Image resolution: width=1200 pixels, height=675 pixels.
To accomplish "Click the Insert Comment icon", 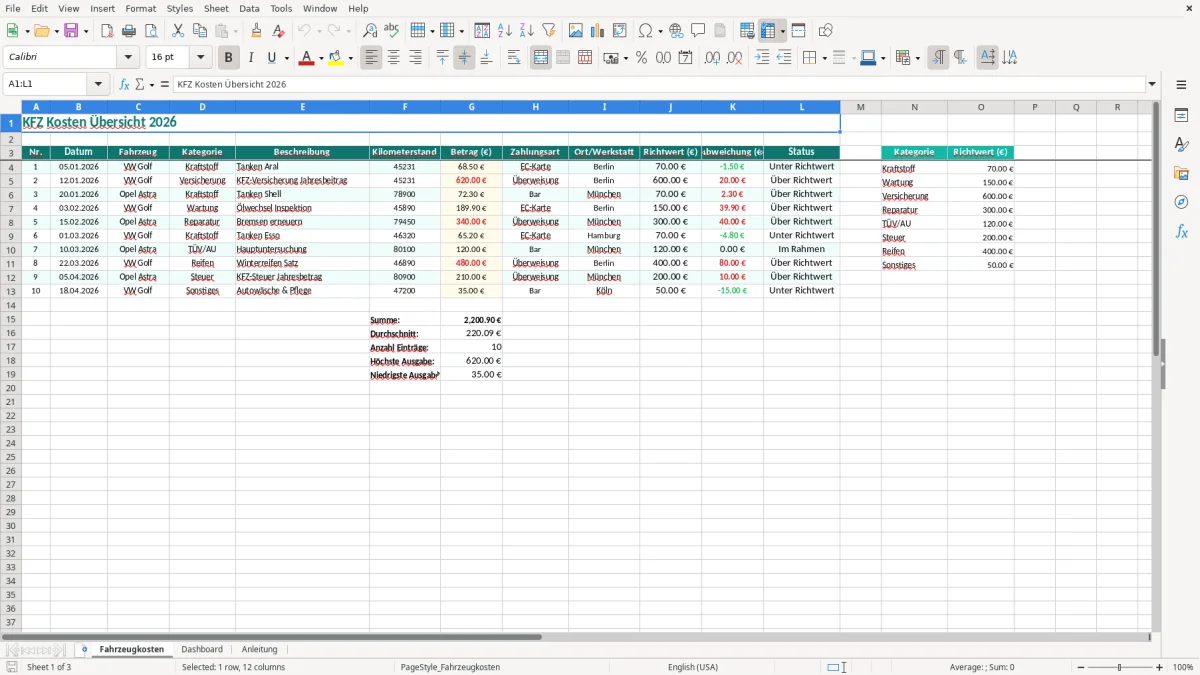I will 698,31.
